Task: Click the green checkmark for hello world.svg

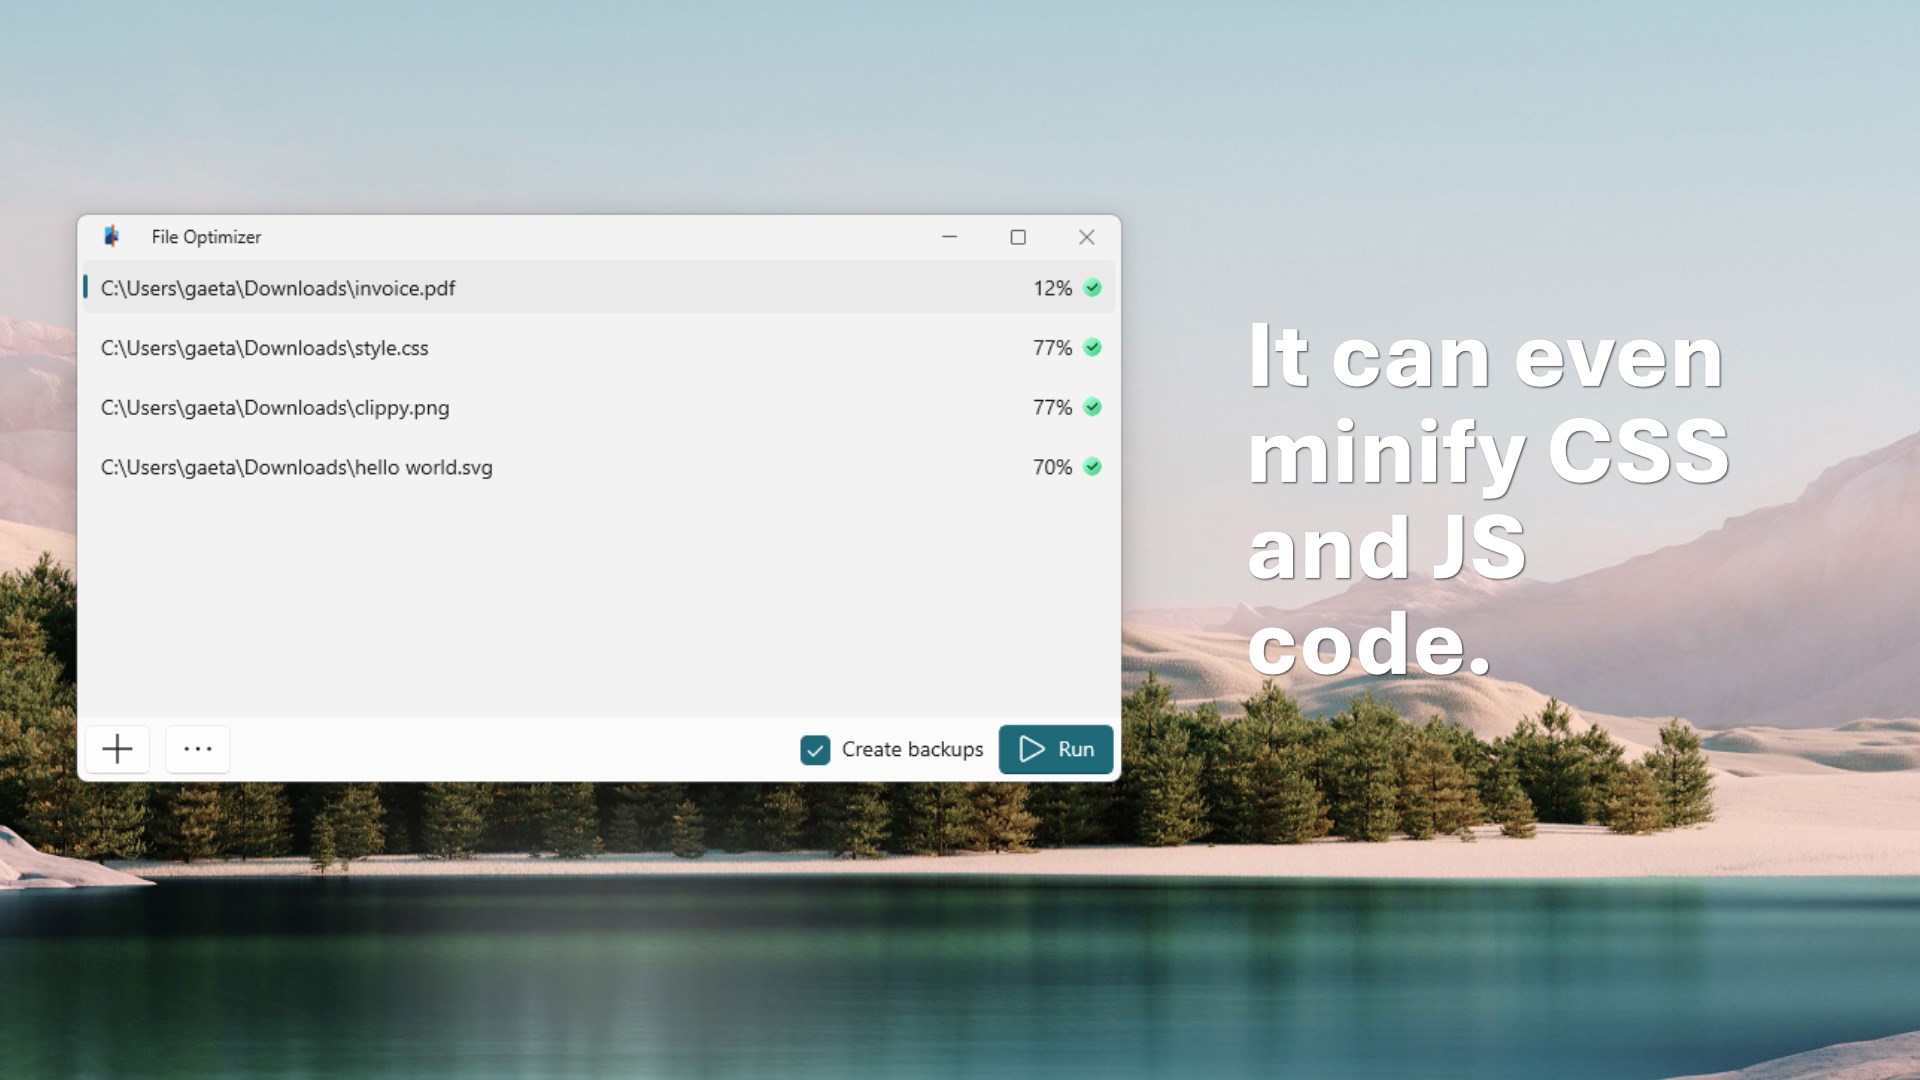Action: click(x=1093, y=467)
